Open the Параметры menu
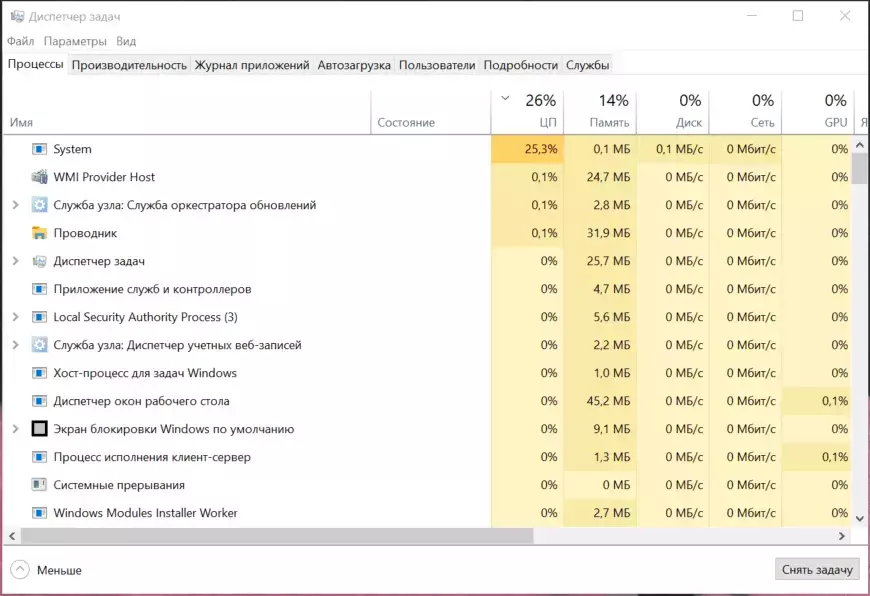Screen dimensions: 870x596 75,41
